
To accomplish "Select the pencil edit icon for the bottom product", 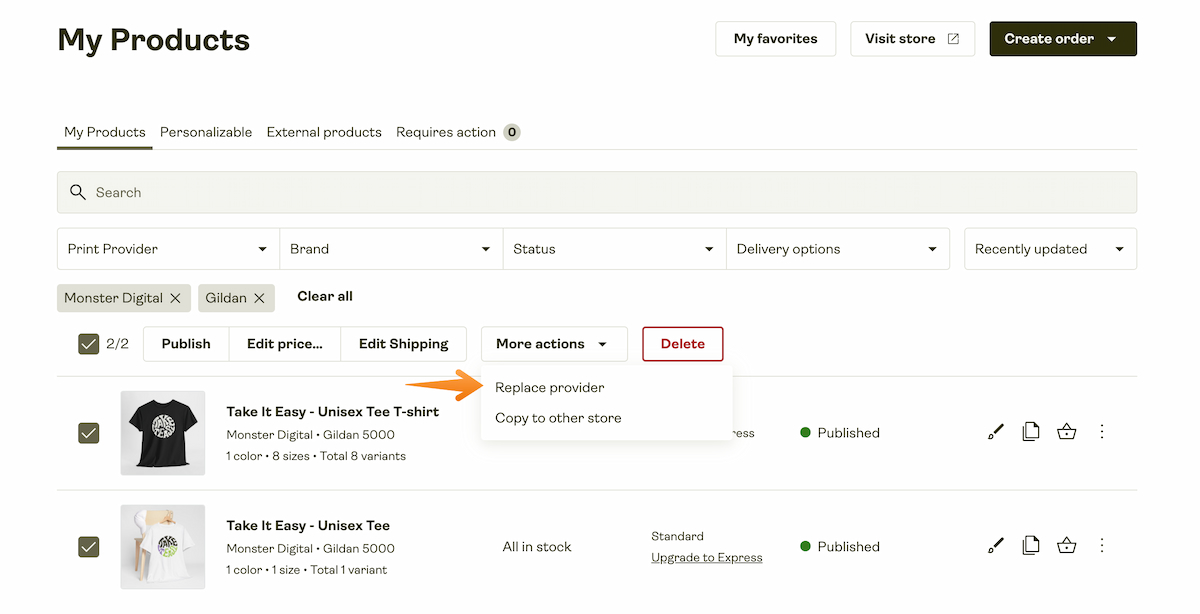I will coord(995,545).
